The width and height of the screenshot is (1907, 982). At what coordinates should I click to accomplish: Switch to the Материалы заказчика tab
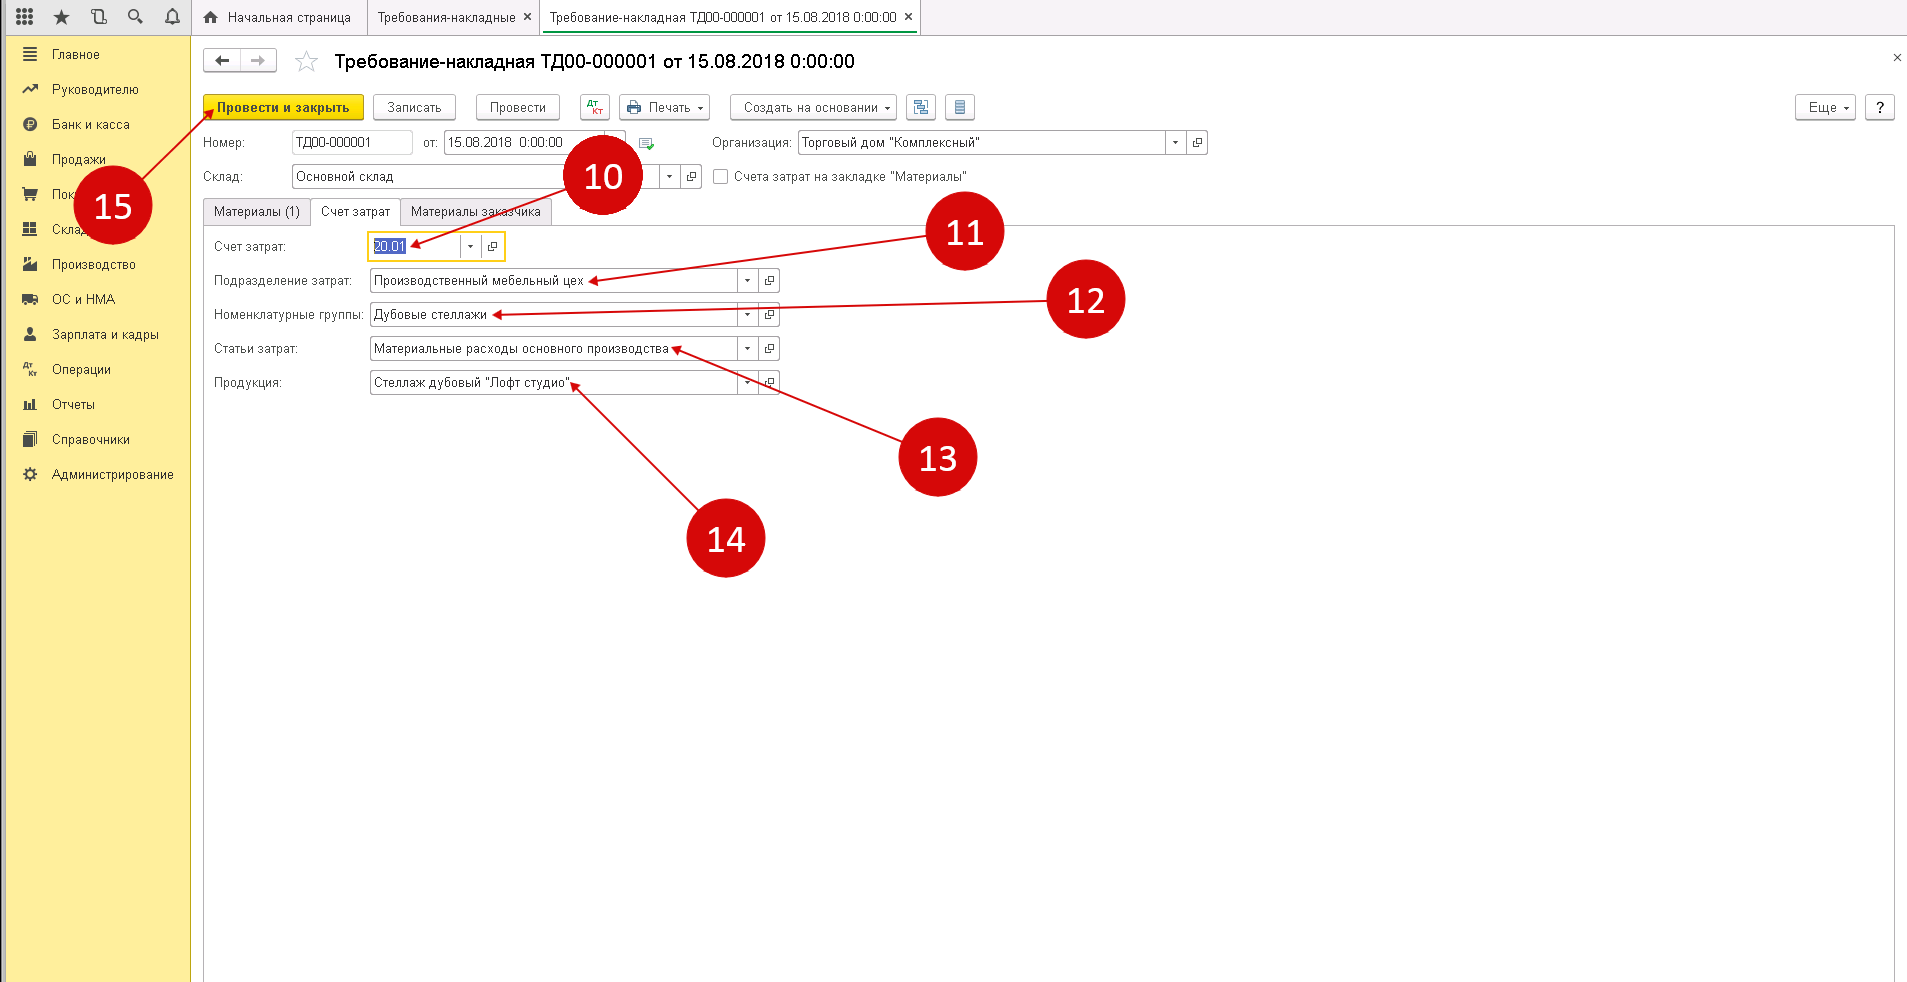click(x=475, y=212)
